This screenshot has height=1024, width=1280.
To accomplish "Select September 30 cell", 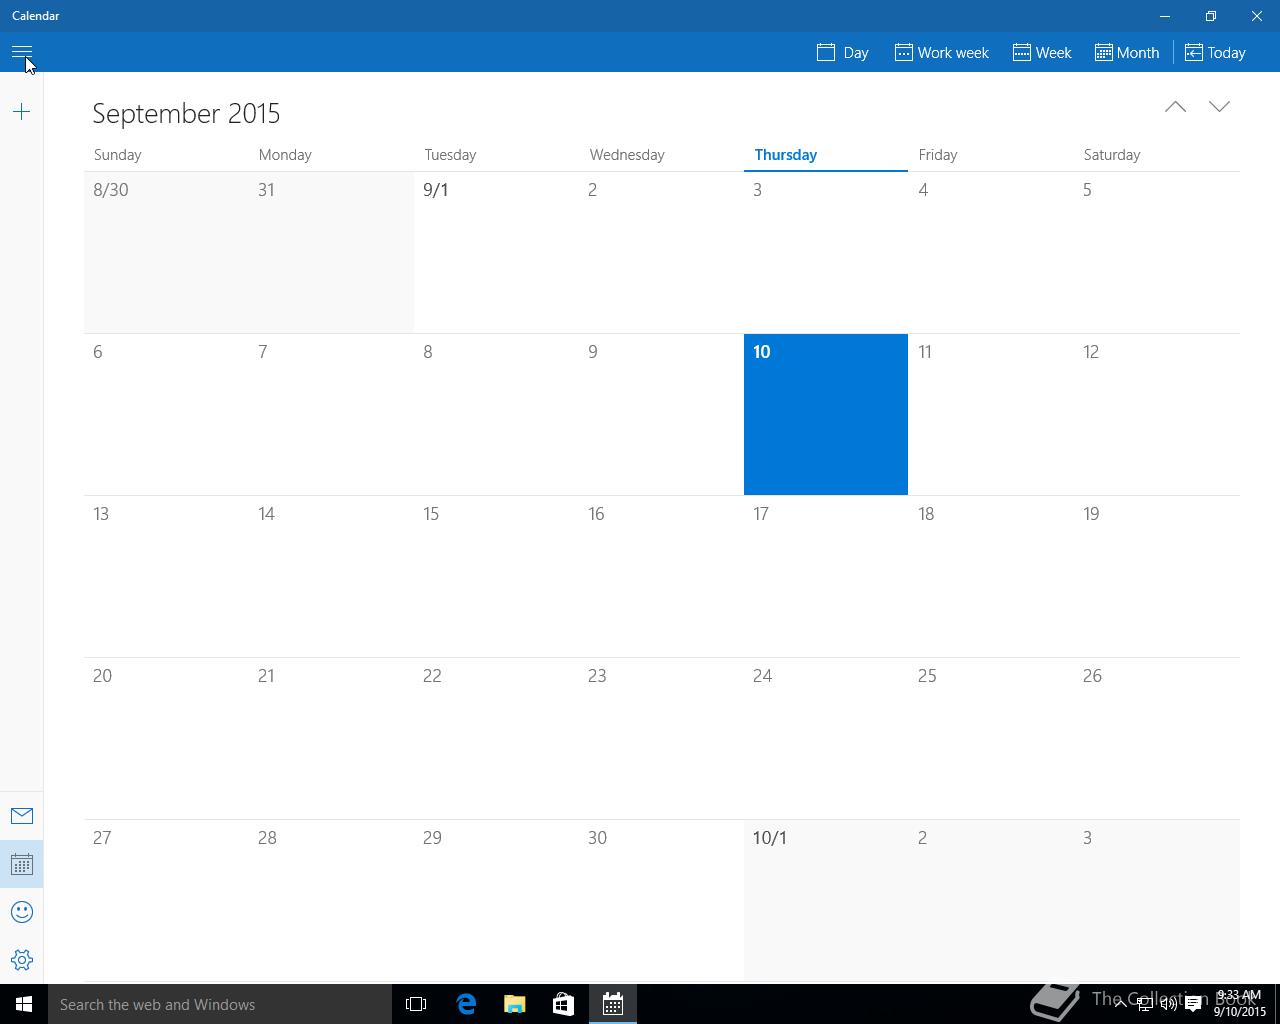I will tap(661, 900).
